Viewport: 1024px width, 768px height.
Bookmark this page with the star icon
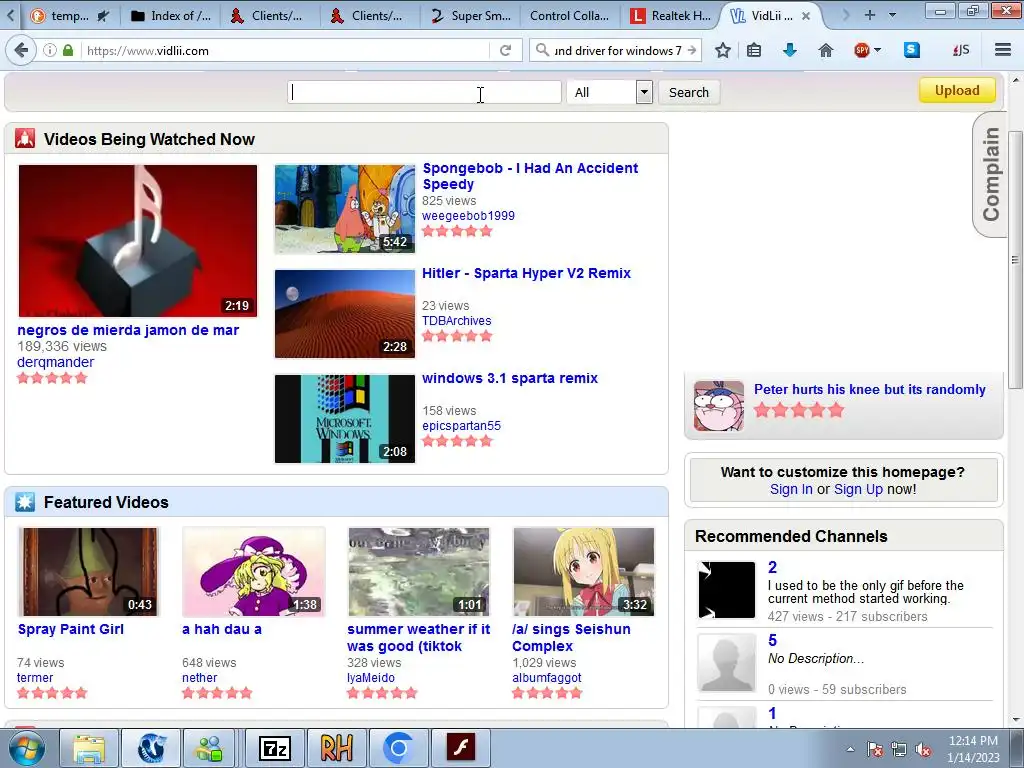click(722, 50)
